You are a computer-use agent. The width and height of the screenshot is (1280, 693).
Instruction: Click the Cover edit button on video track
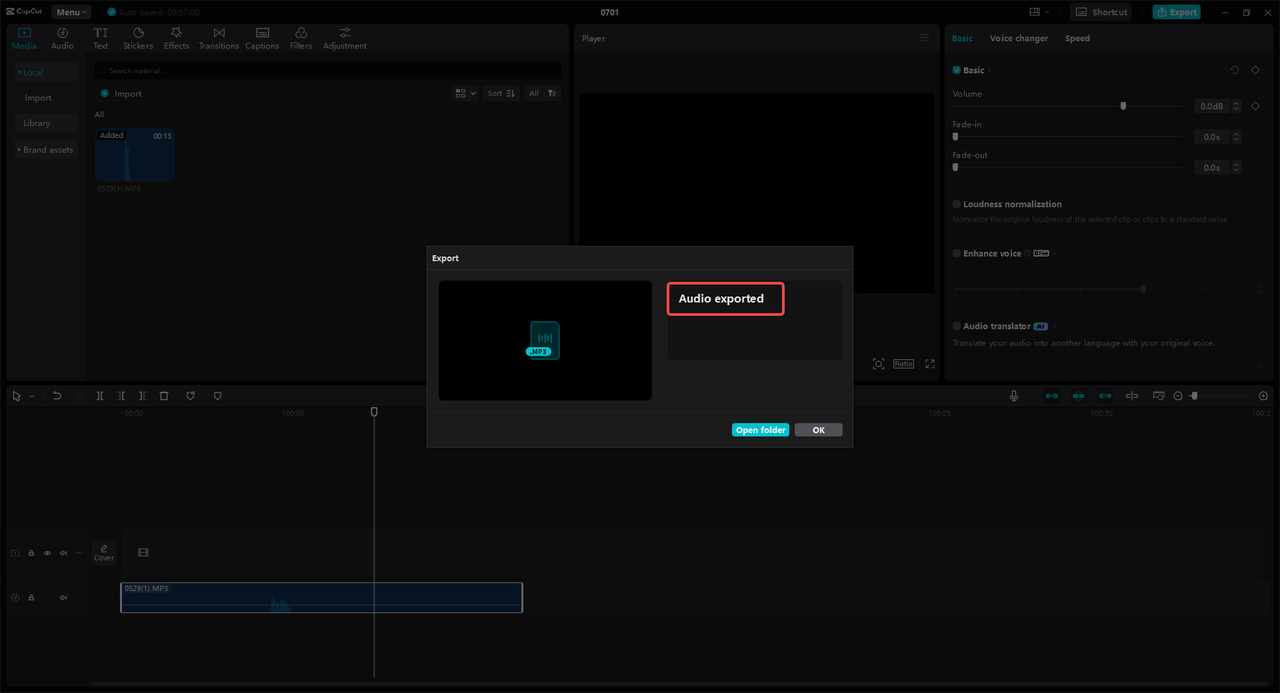click(104, 553)
